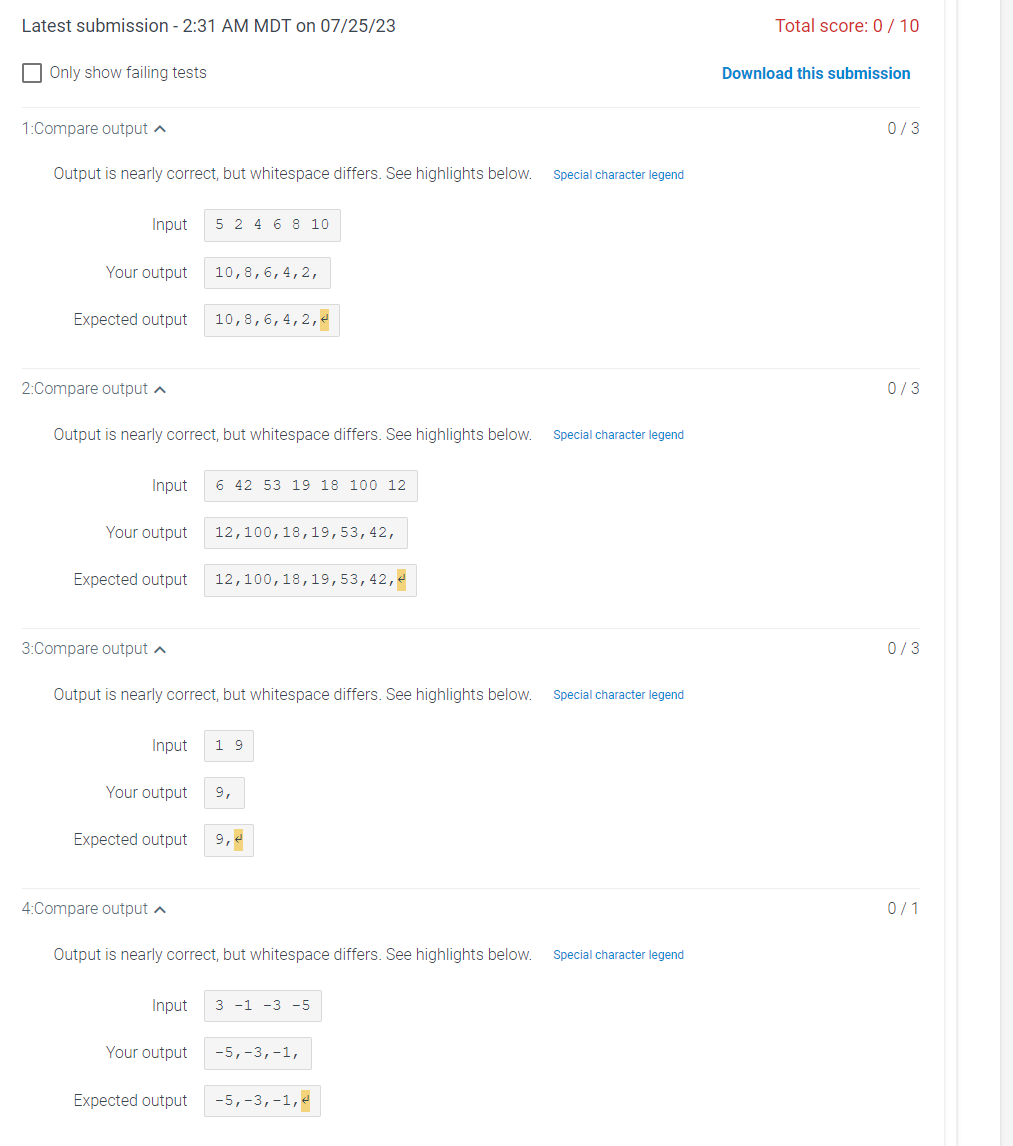Click the 'Total score: 0 / 10' text
The height and width of the screenshot is (1146, 1013).
pyautogui.click(x=847, y=25)
